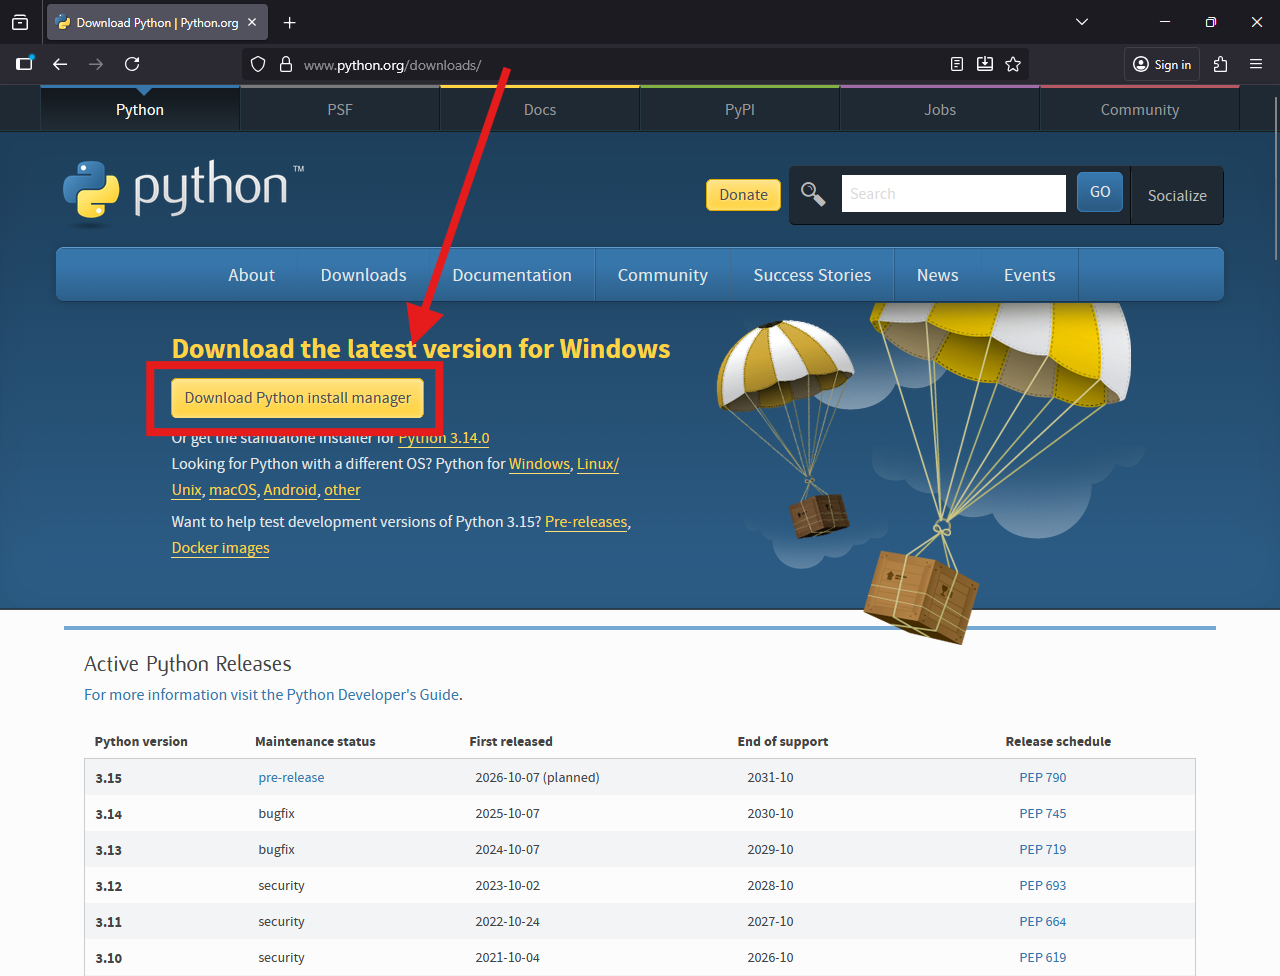The image size is (1280, 976).
Task: Open the PEP 745 release schedule link
Action: [1042, 814]
